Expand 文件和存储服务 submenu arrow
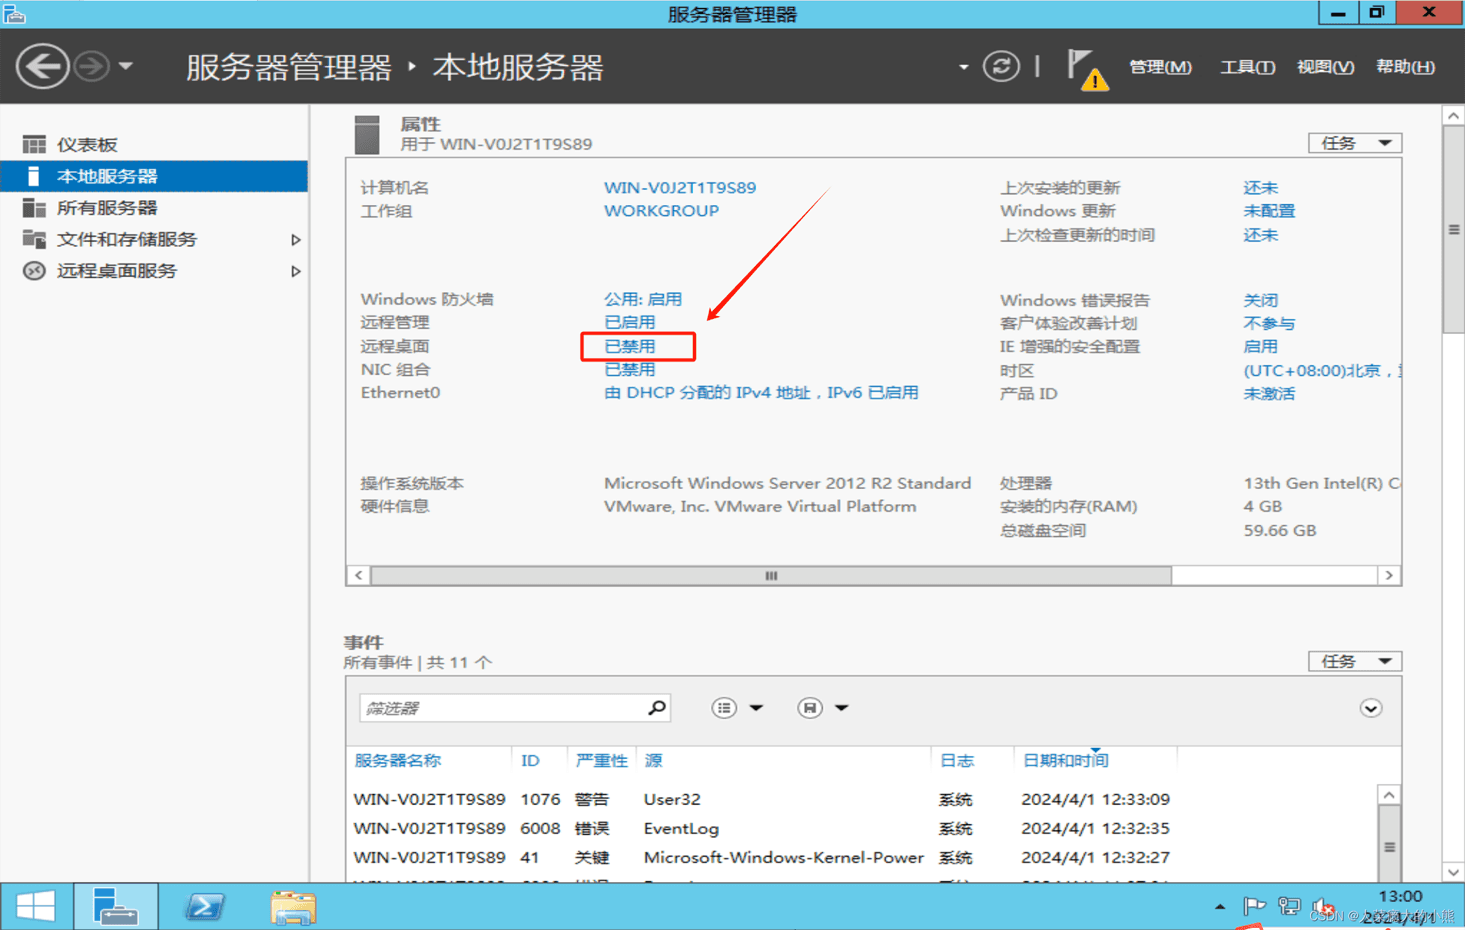 pos(295,240)
